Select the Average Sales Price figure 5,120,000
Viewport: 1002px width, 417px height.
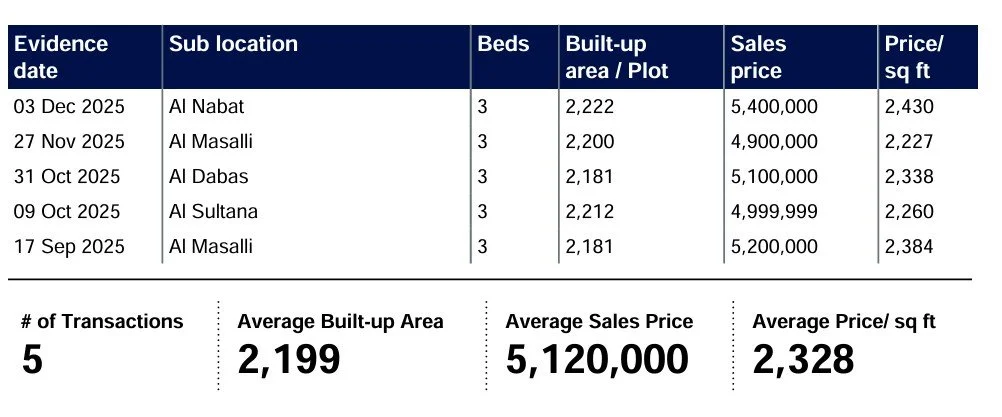click(x=597, y=360)
